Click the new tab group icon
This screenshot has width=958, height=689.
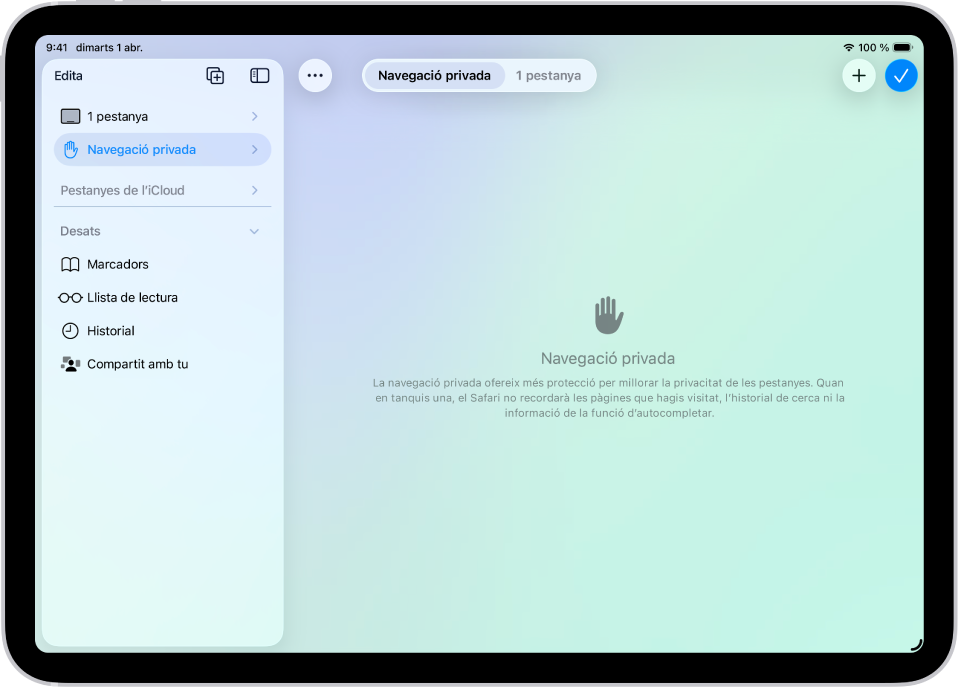pyautogui.click(x=215, y=76)
